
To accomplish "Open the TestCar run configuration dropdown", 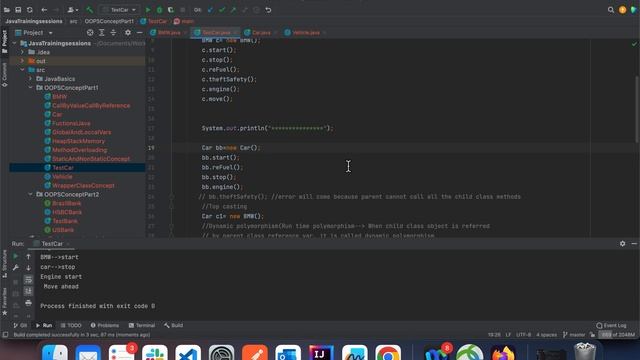I will coord(119,10).
